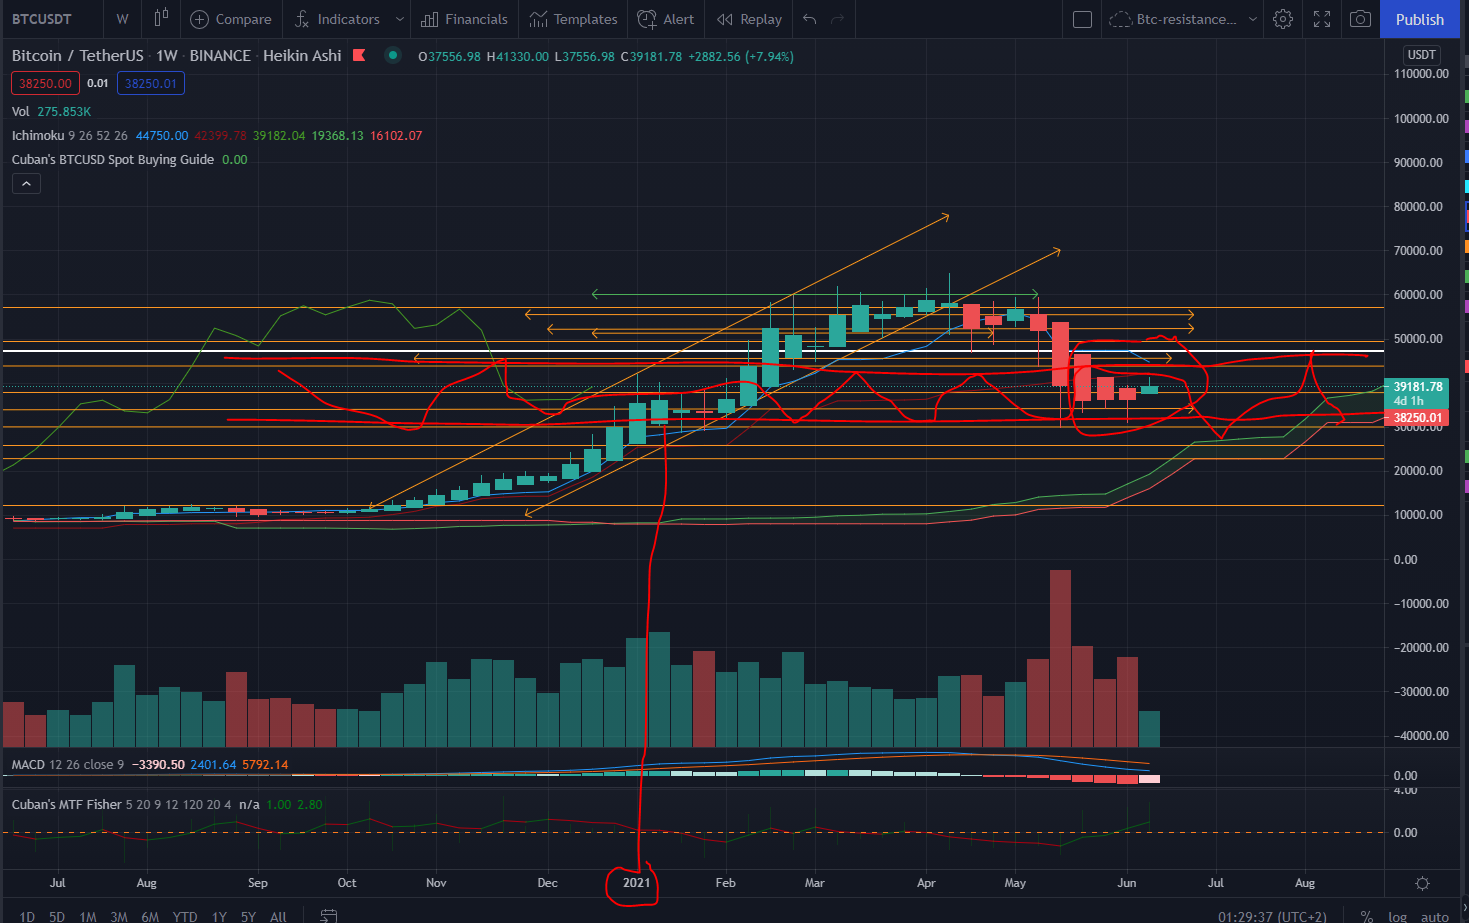Image resolution: width=1469 pixels, height=923 pixels.
Task: Set range to 5Y
Action: click(x=248, y=916)
